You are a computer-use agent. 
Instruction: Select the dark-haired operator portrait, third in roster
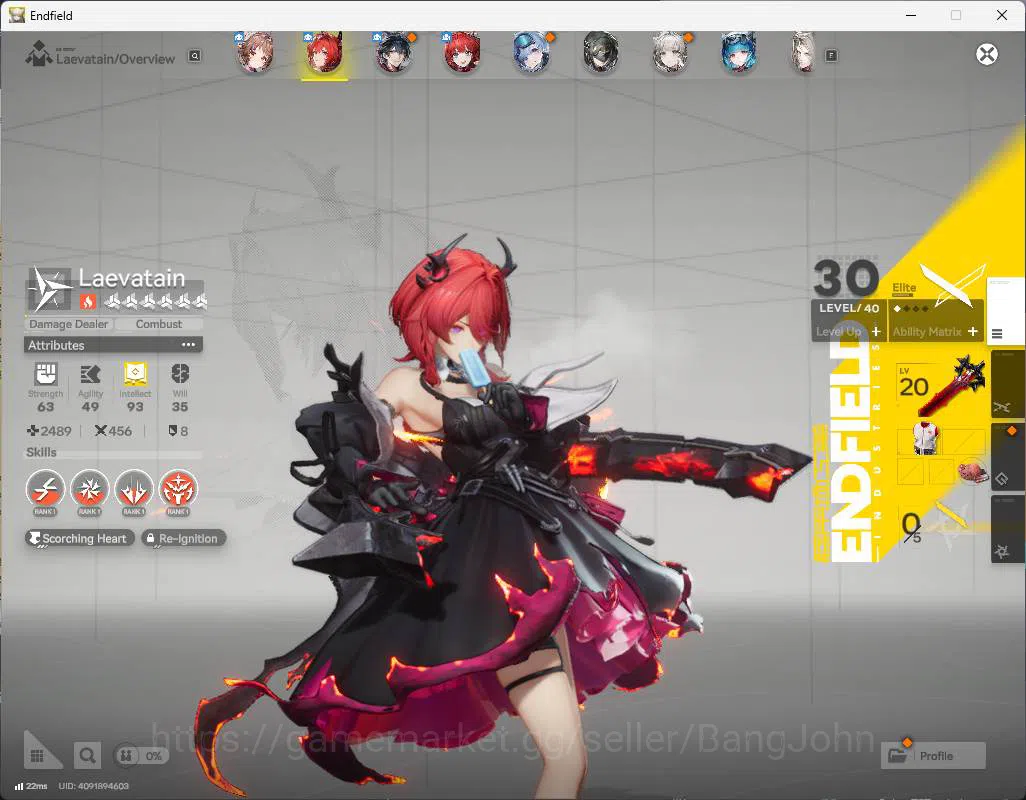(x=394, y=52)
